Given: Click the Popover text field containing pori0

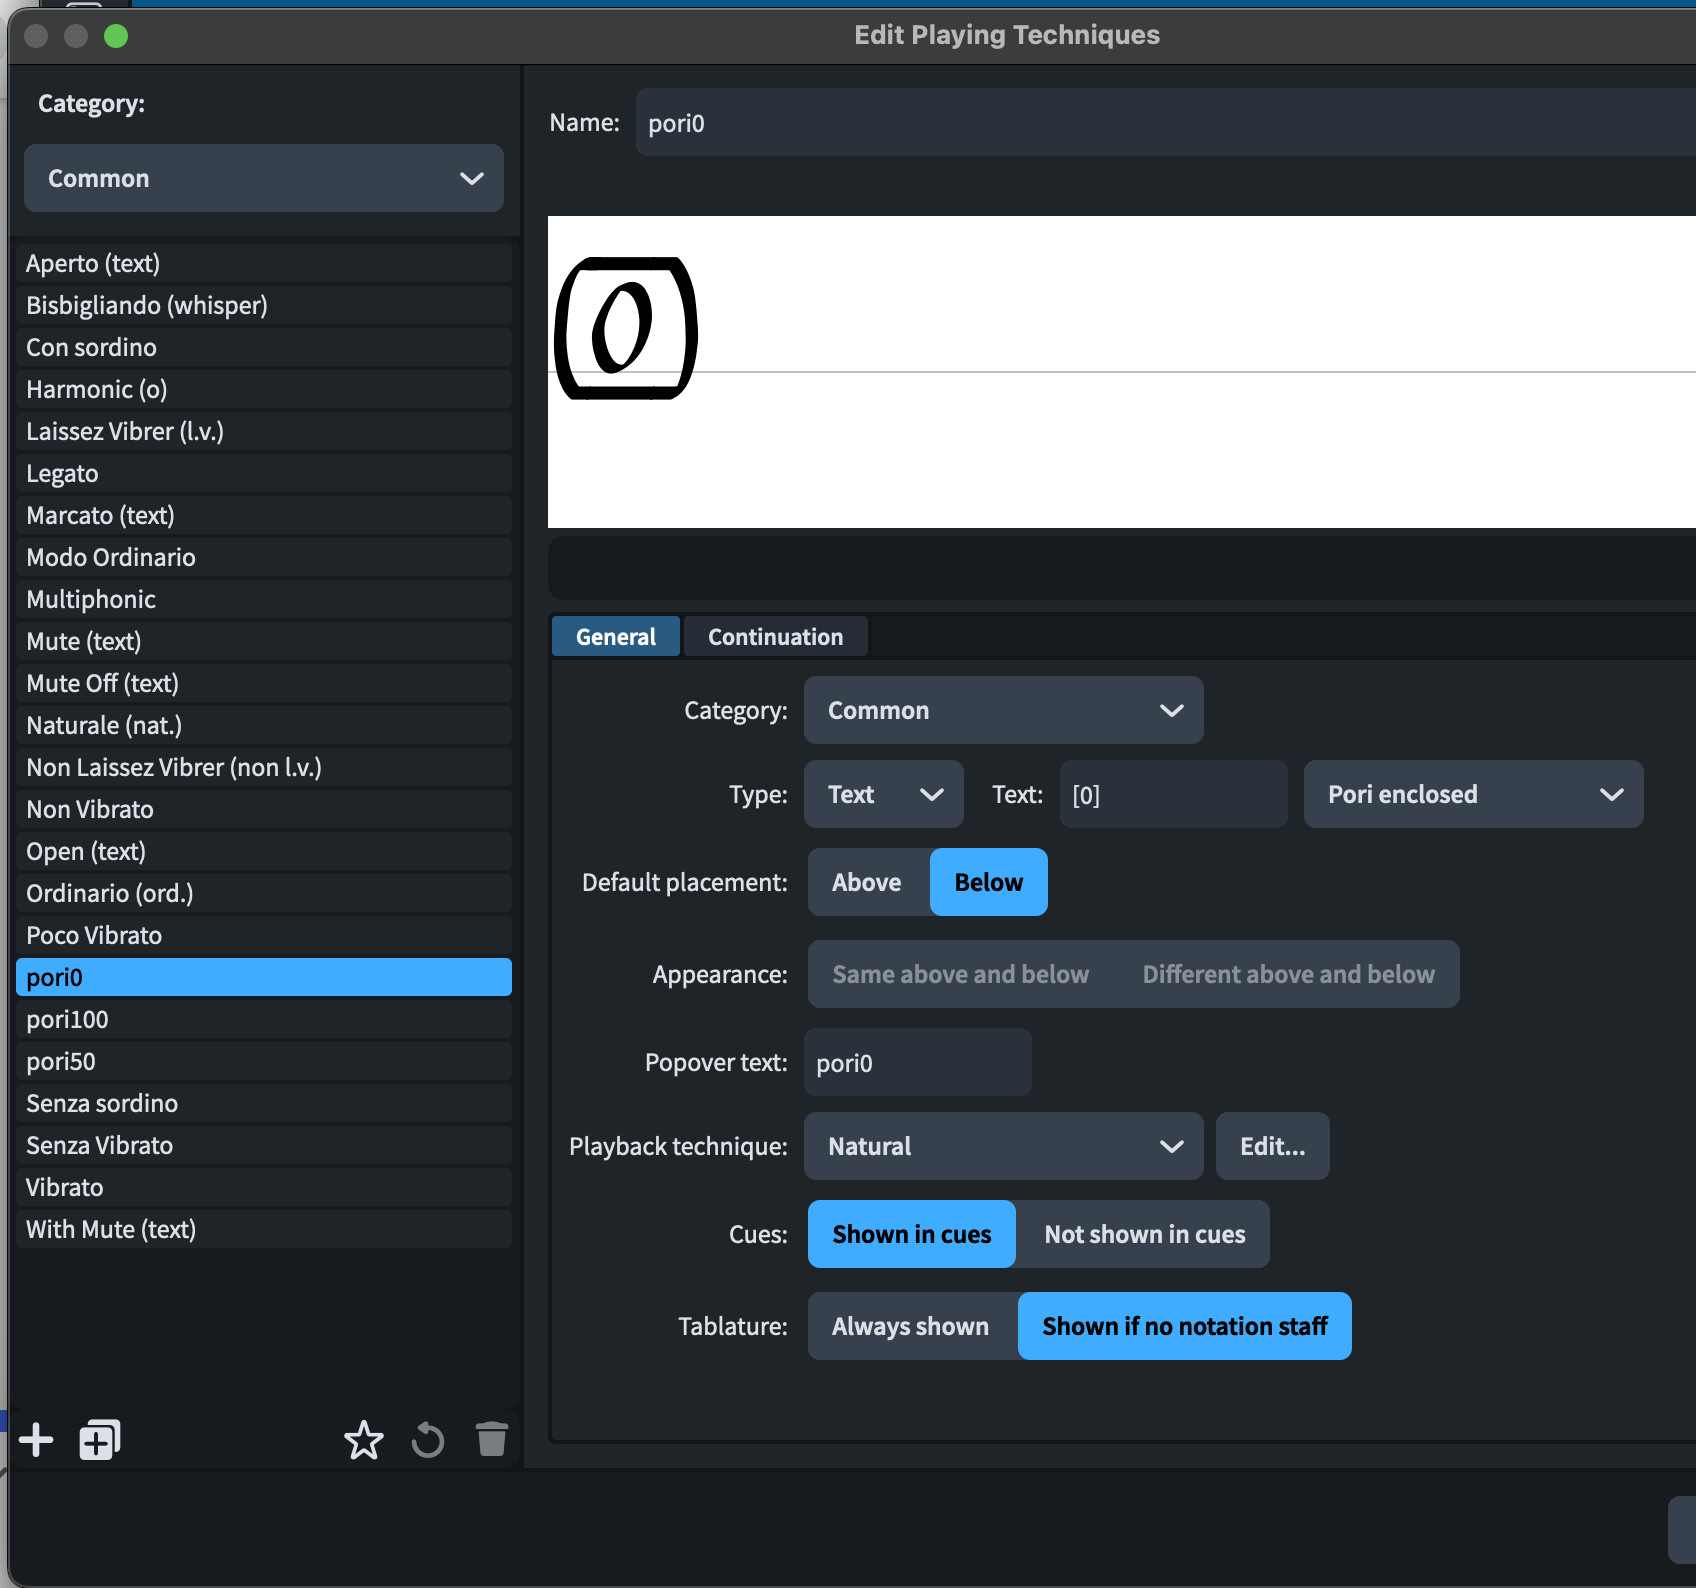Looking at the screenshot, I should [x=916, y=1061].
